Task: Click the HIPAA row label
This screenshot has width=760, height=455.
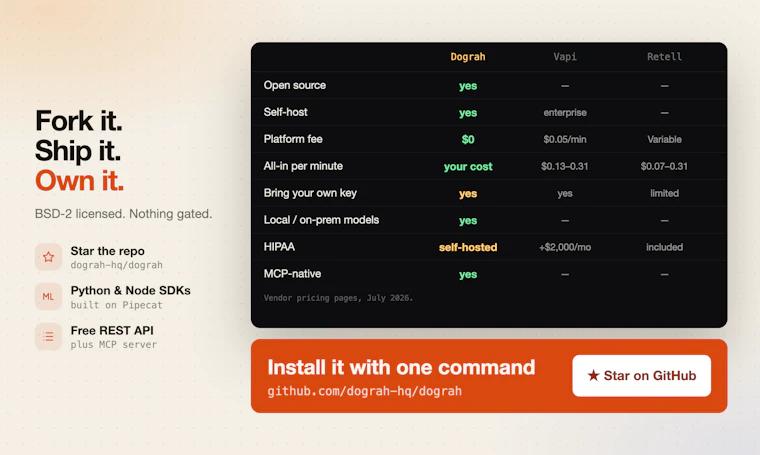Action: [279, 247]
